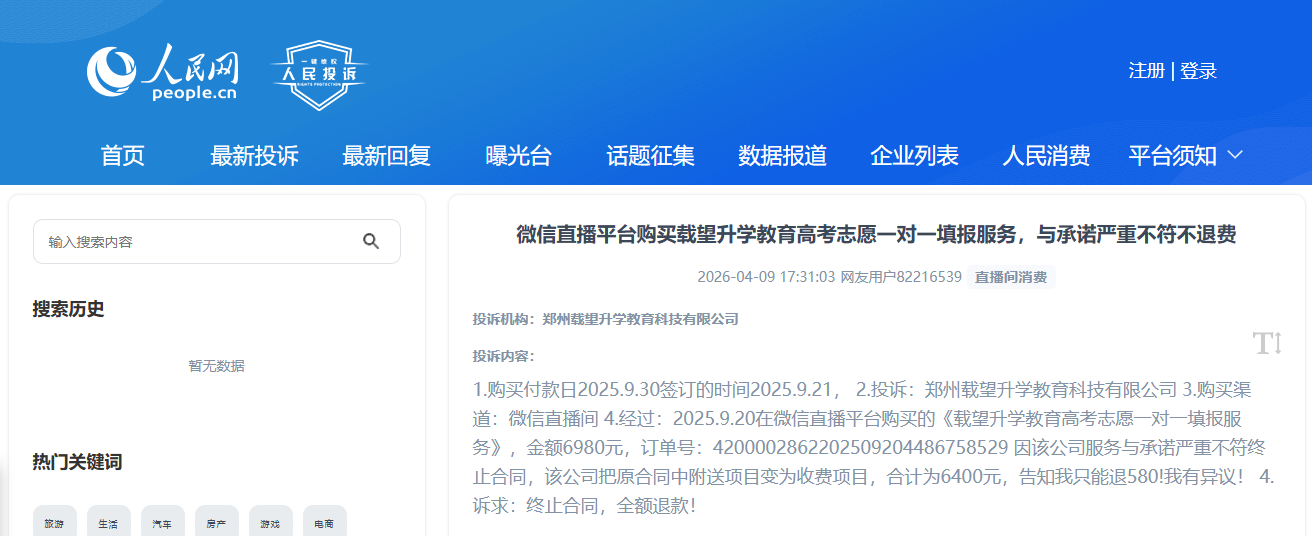This screenshot has height=536, width=1312.
Task: Click the 搜索历史 heading
Action: 68,309
